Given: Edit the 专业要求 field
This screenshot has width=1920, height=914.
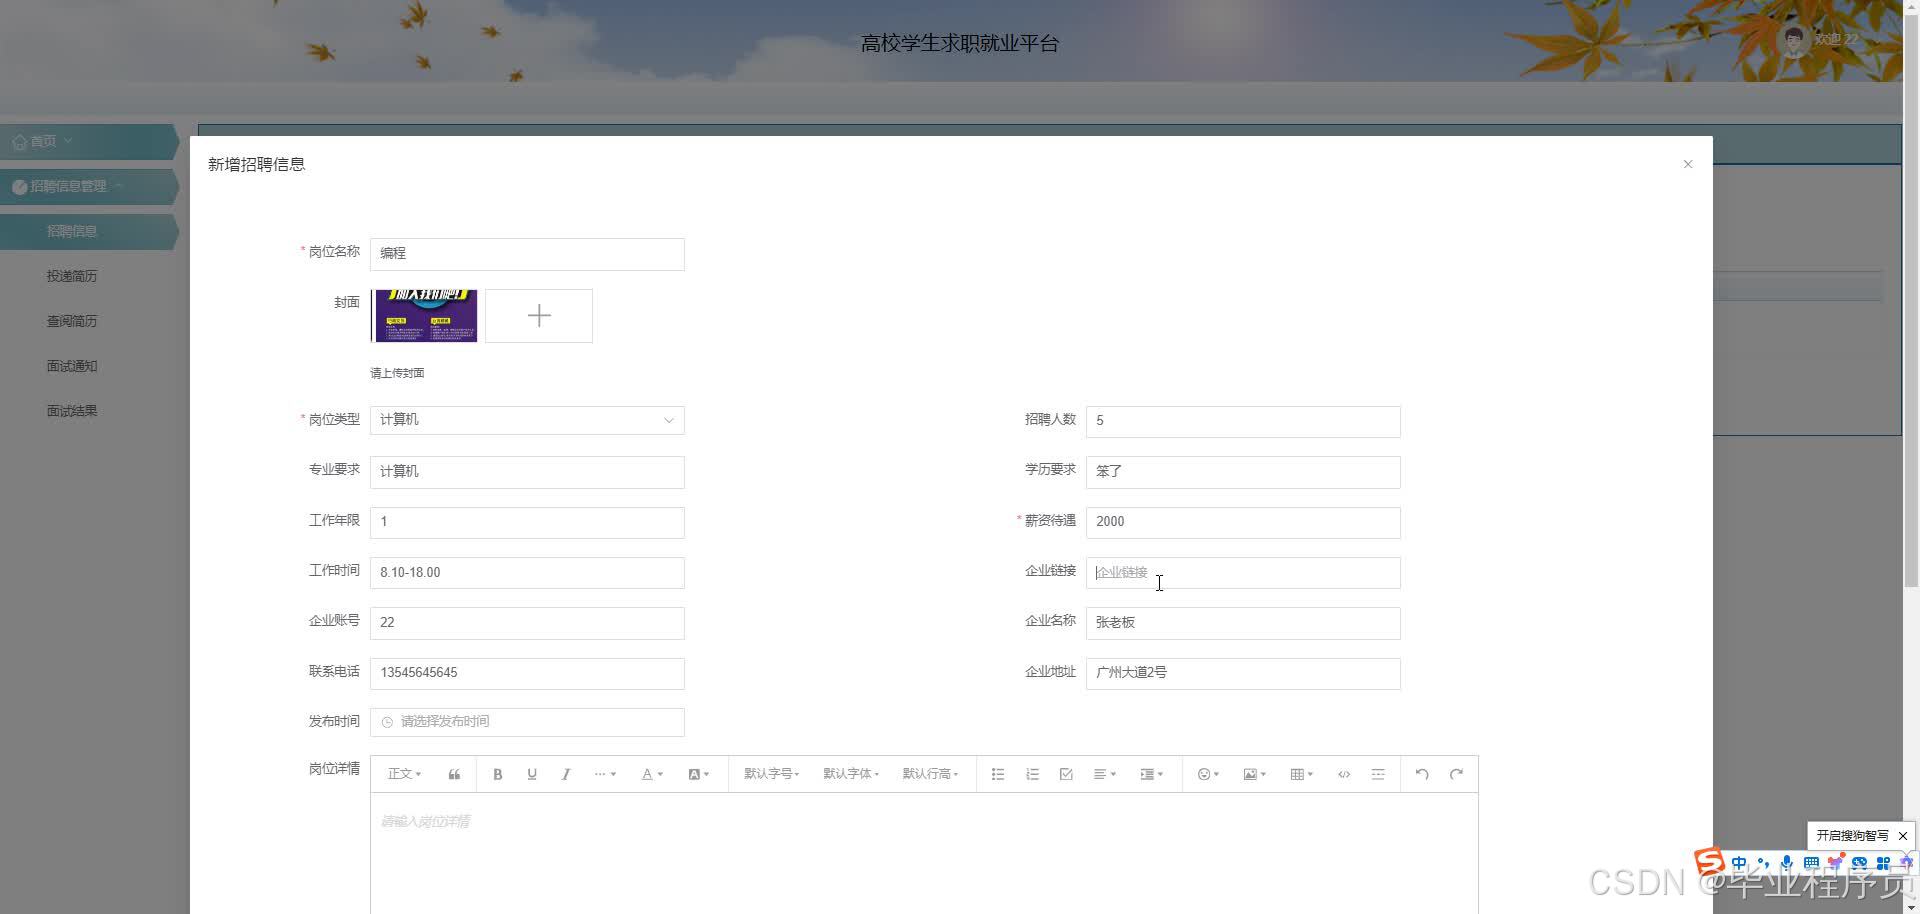Looking at the screenshot, I should coord(527,472).
